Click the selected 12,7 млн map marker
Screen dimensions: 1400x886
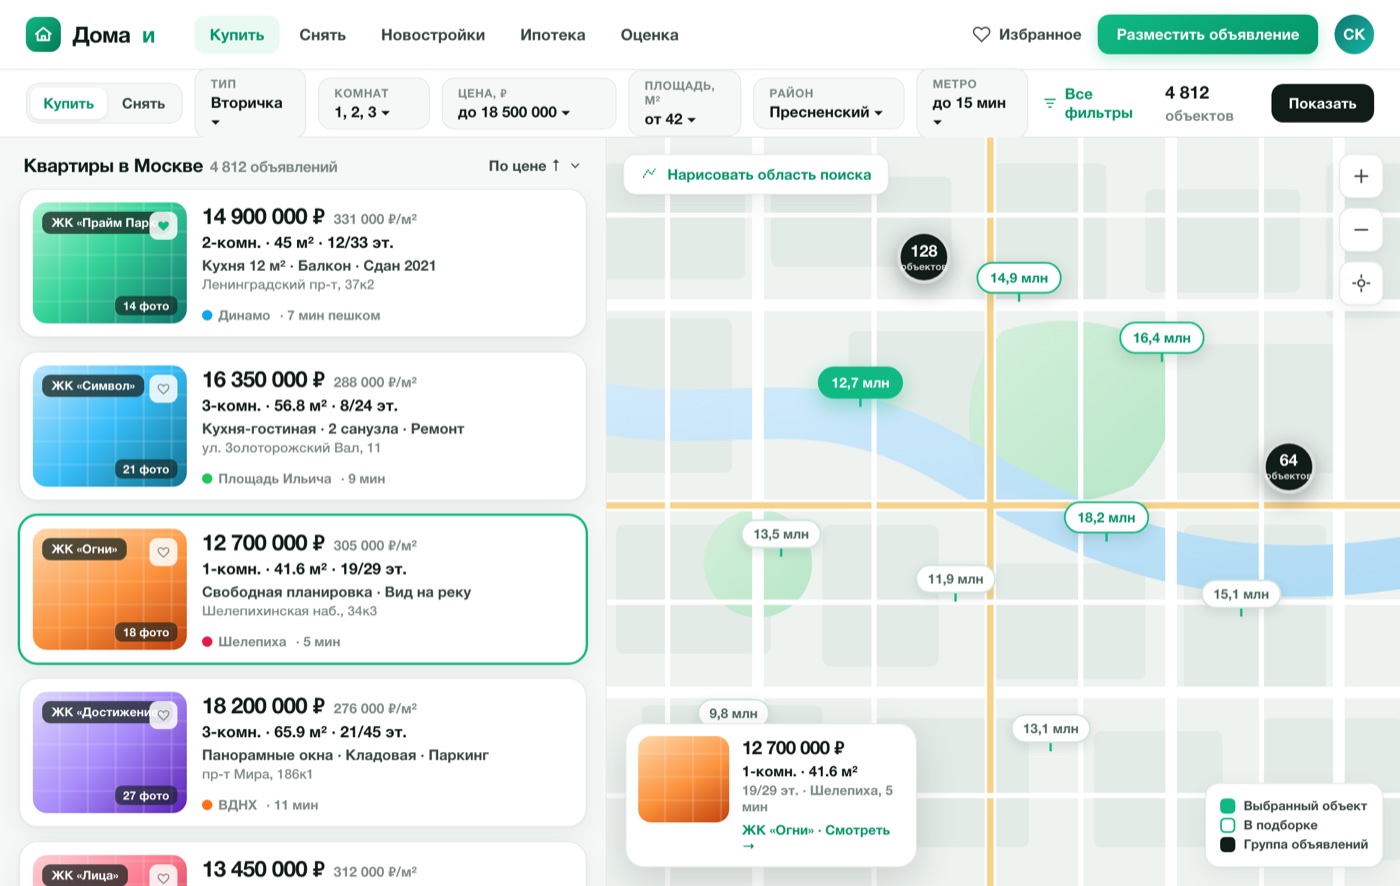point(860,383)
